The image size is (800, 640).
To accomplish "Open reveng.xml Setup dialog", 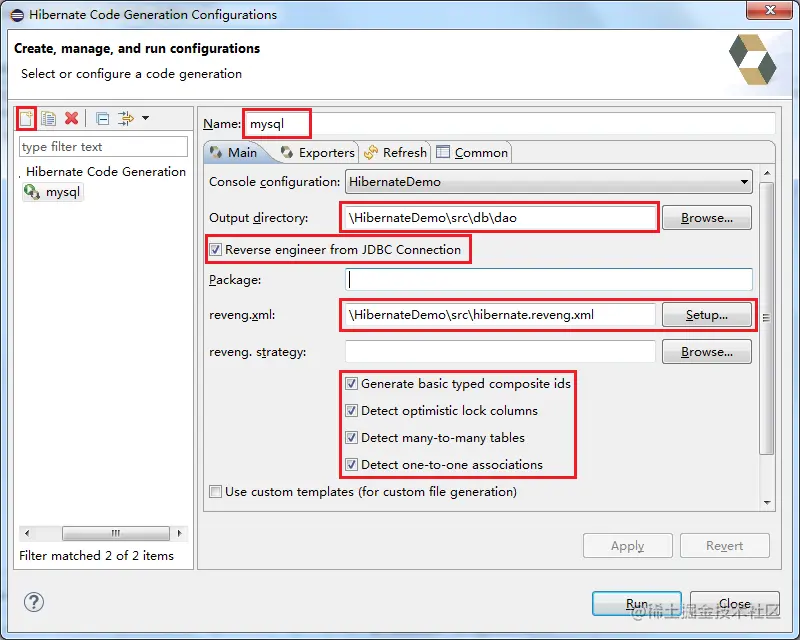I will tap(707, 315).
